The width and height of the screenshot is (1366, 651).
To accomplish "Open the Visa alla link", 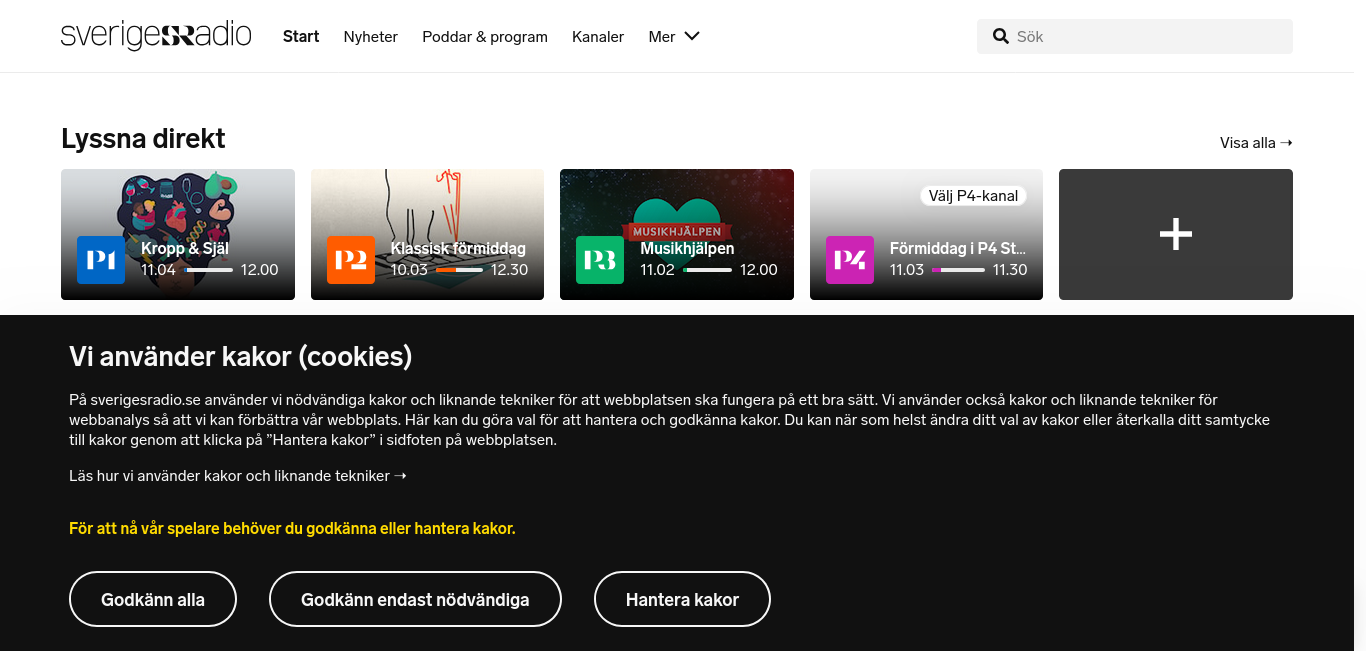I will coord(1256,143).
